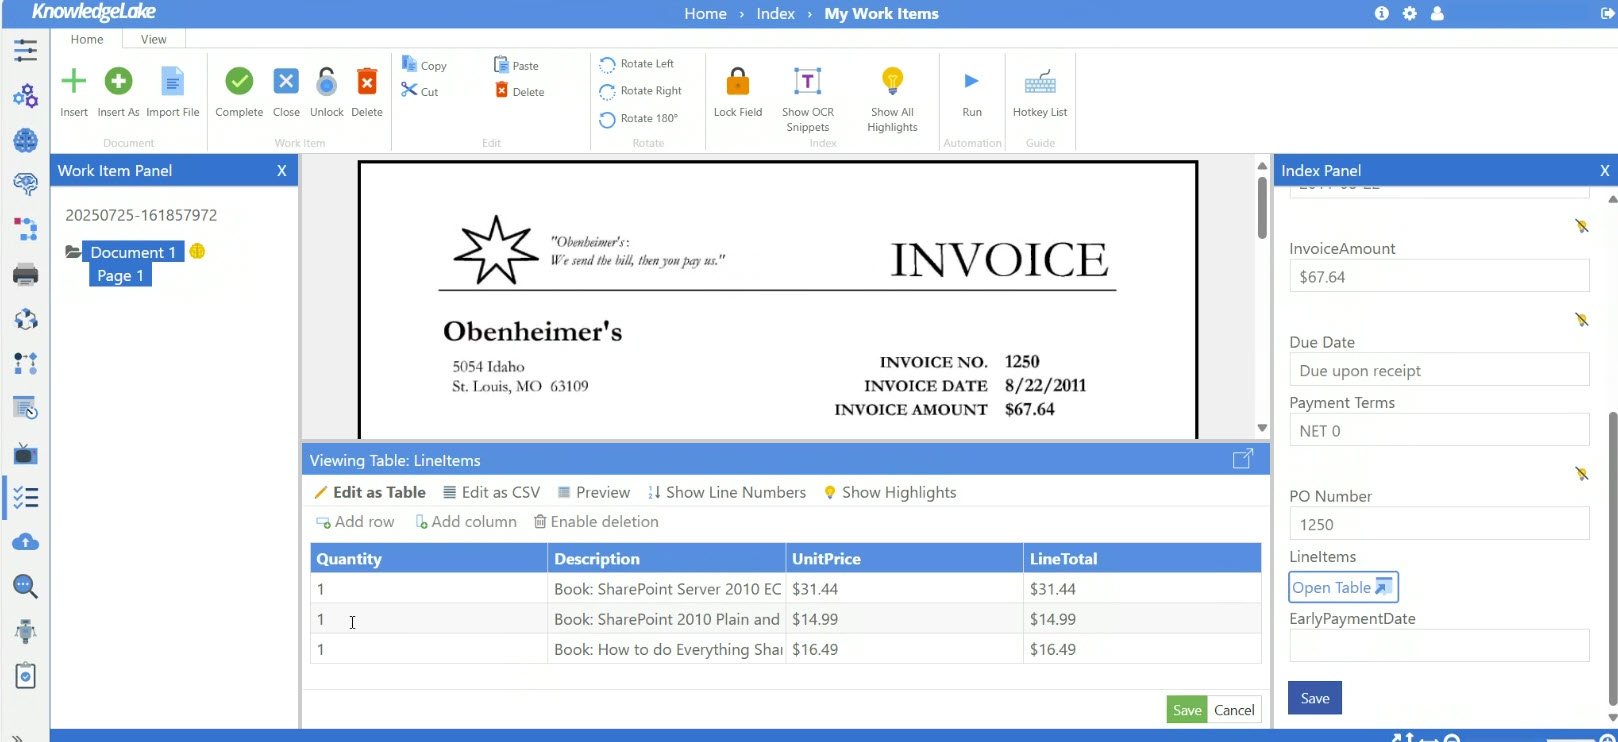Click Rotate Left in the ribbon
This screenshot has height=742, width=1618.
tap(637, 64)
